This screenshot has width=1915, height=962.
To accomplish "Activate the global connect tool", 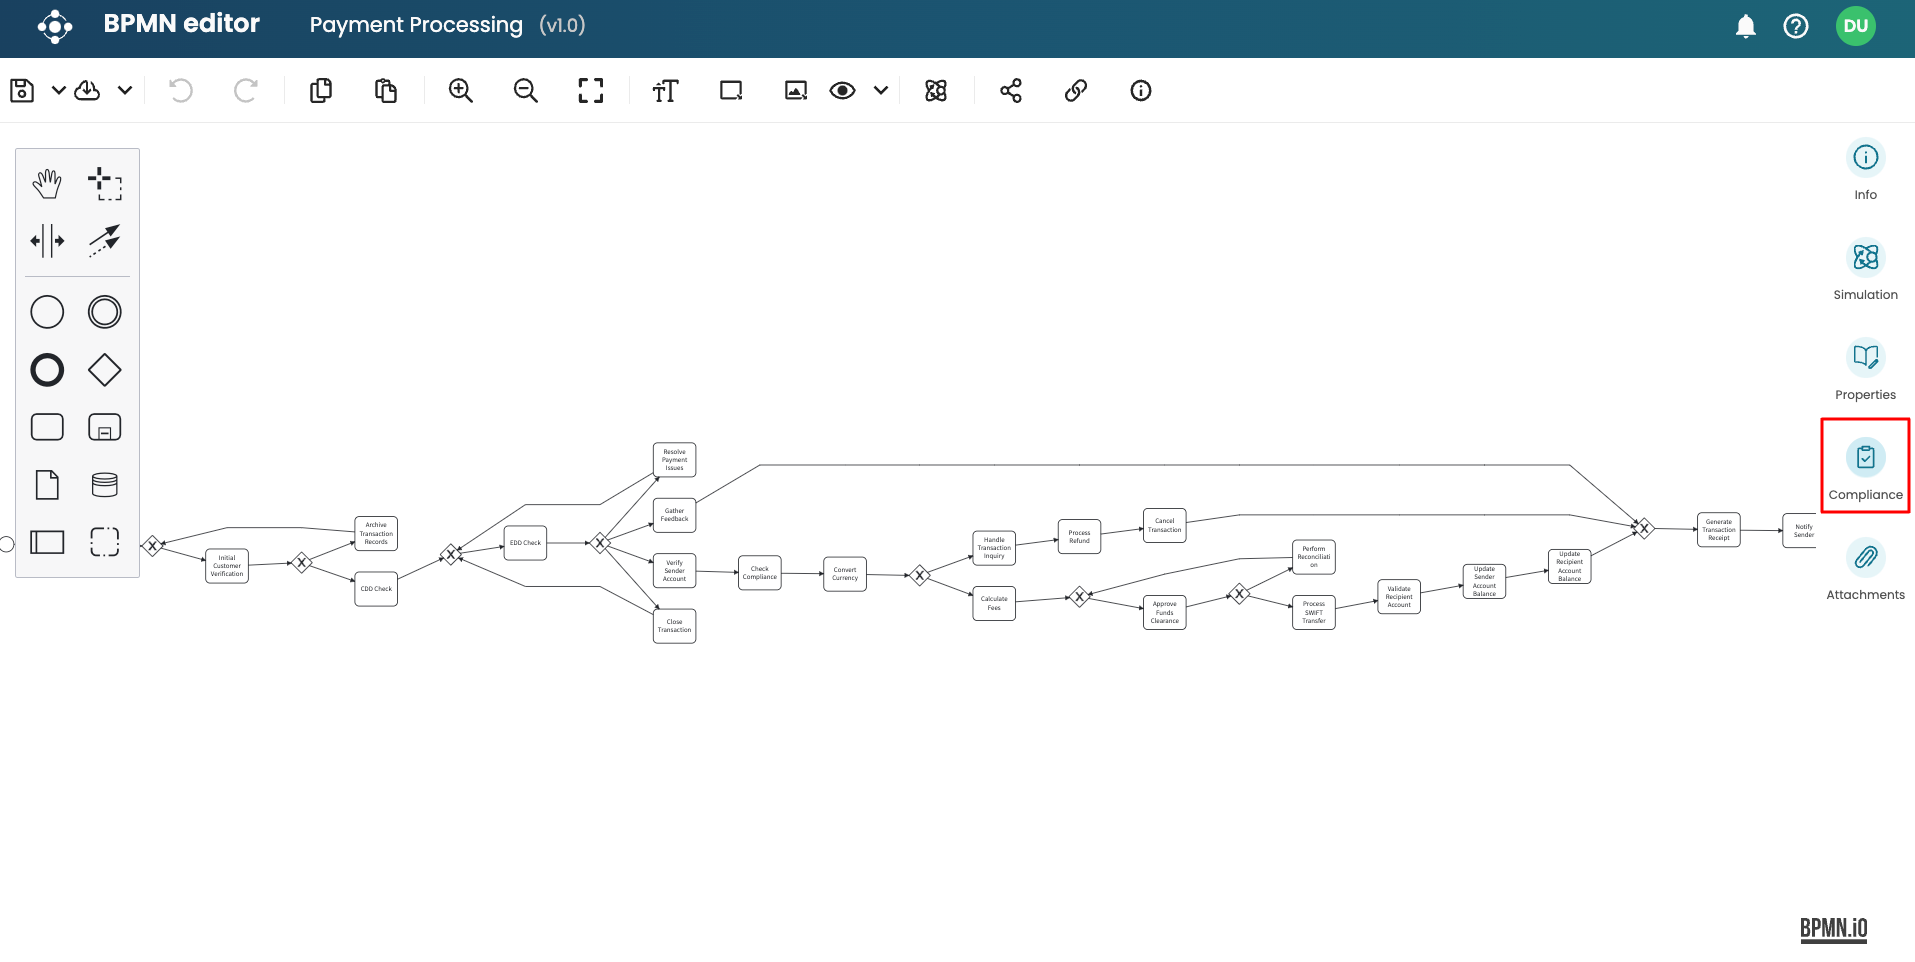I will (x=104, y=241).
